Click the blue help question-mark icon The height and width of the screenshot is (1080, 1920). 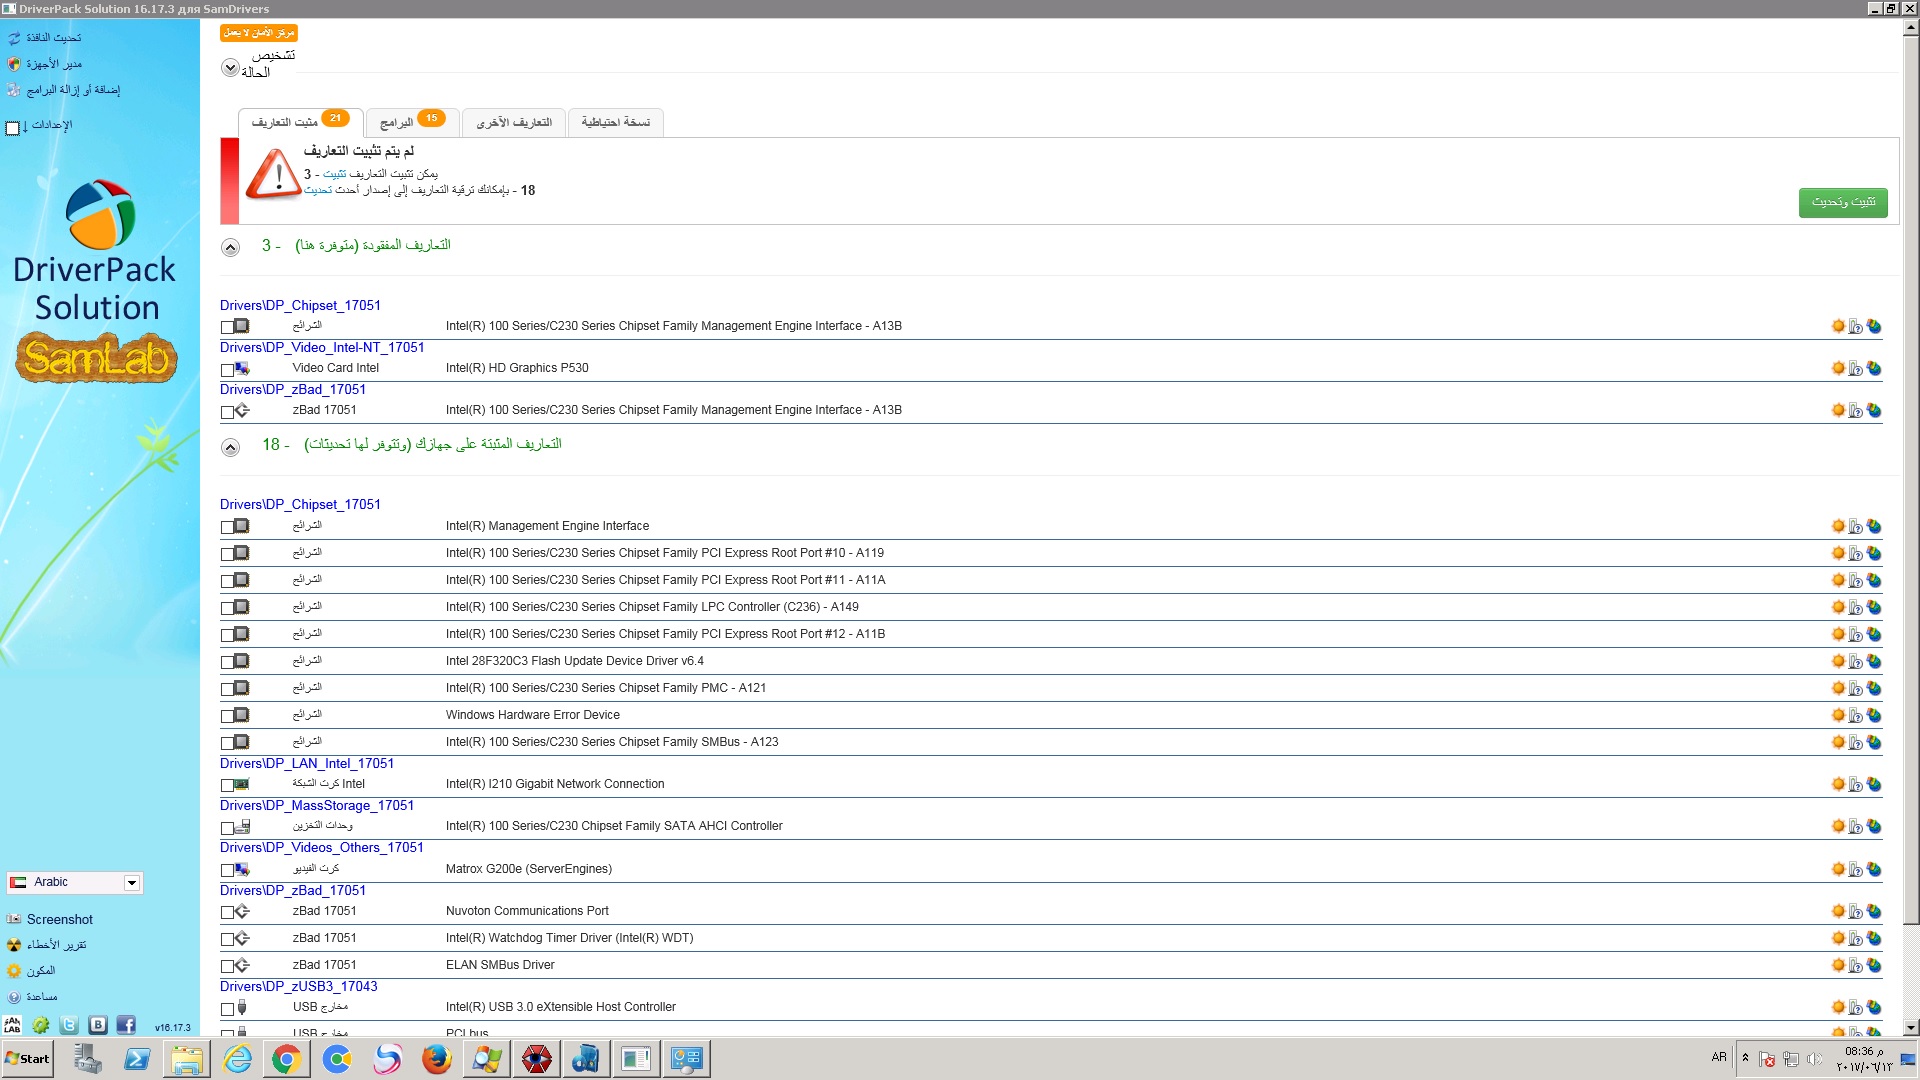click(14, 997)
